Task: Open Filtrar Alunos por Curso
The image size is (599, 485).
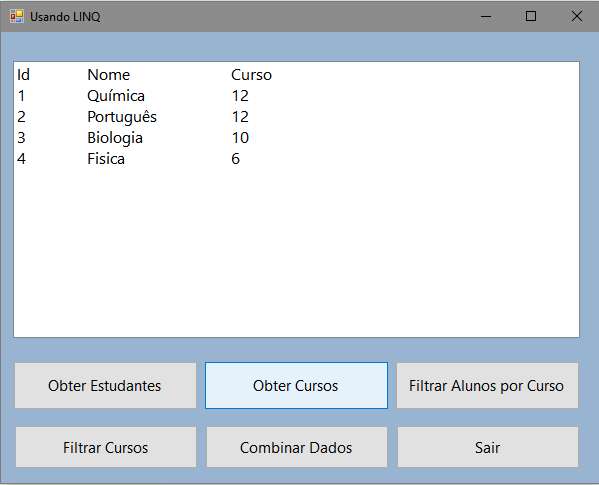Action: (x=487, y=385)
